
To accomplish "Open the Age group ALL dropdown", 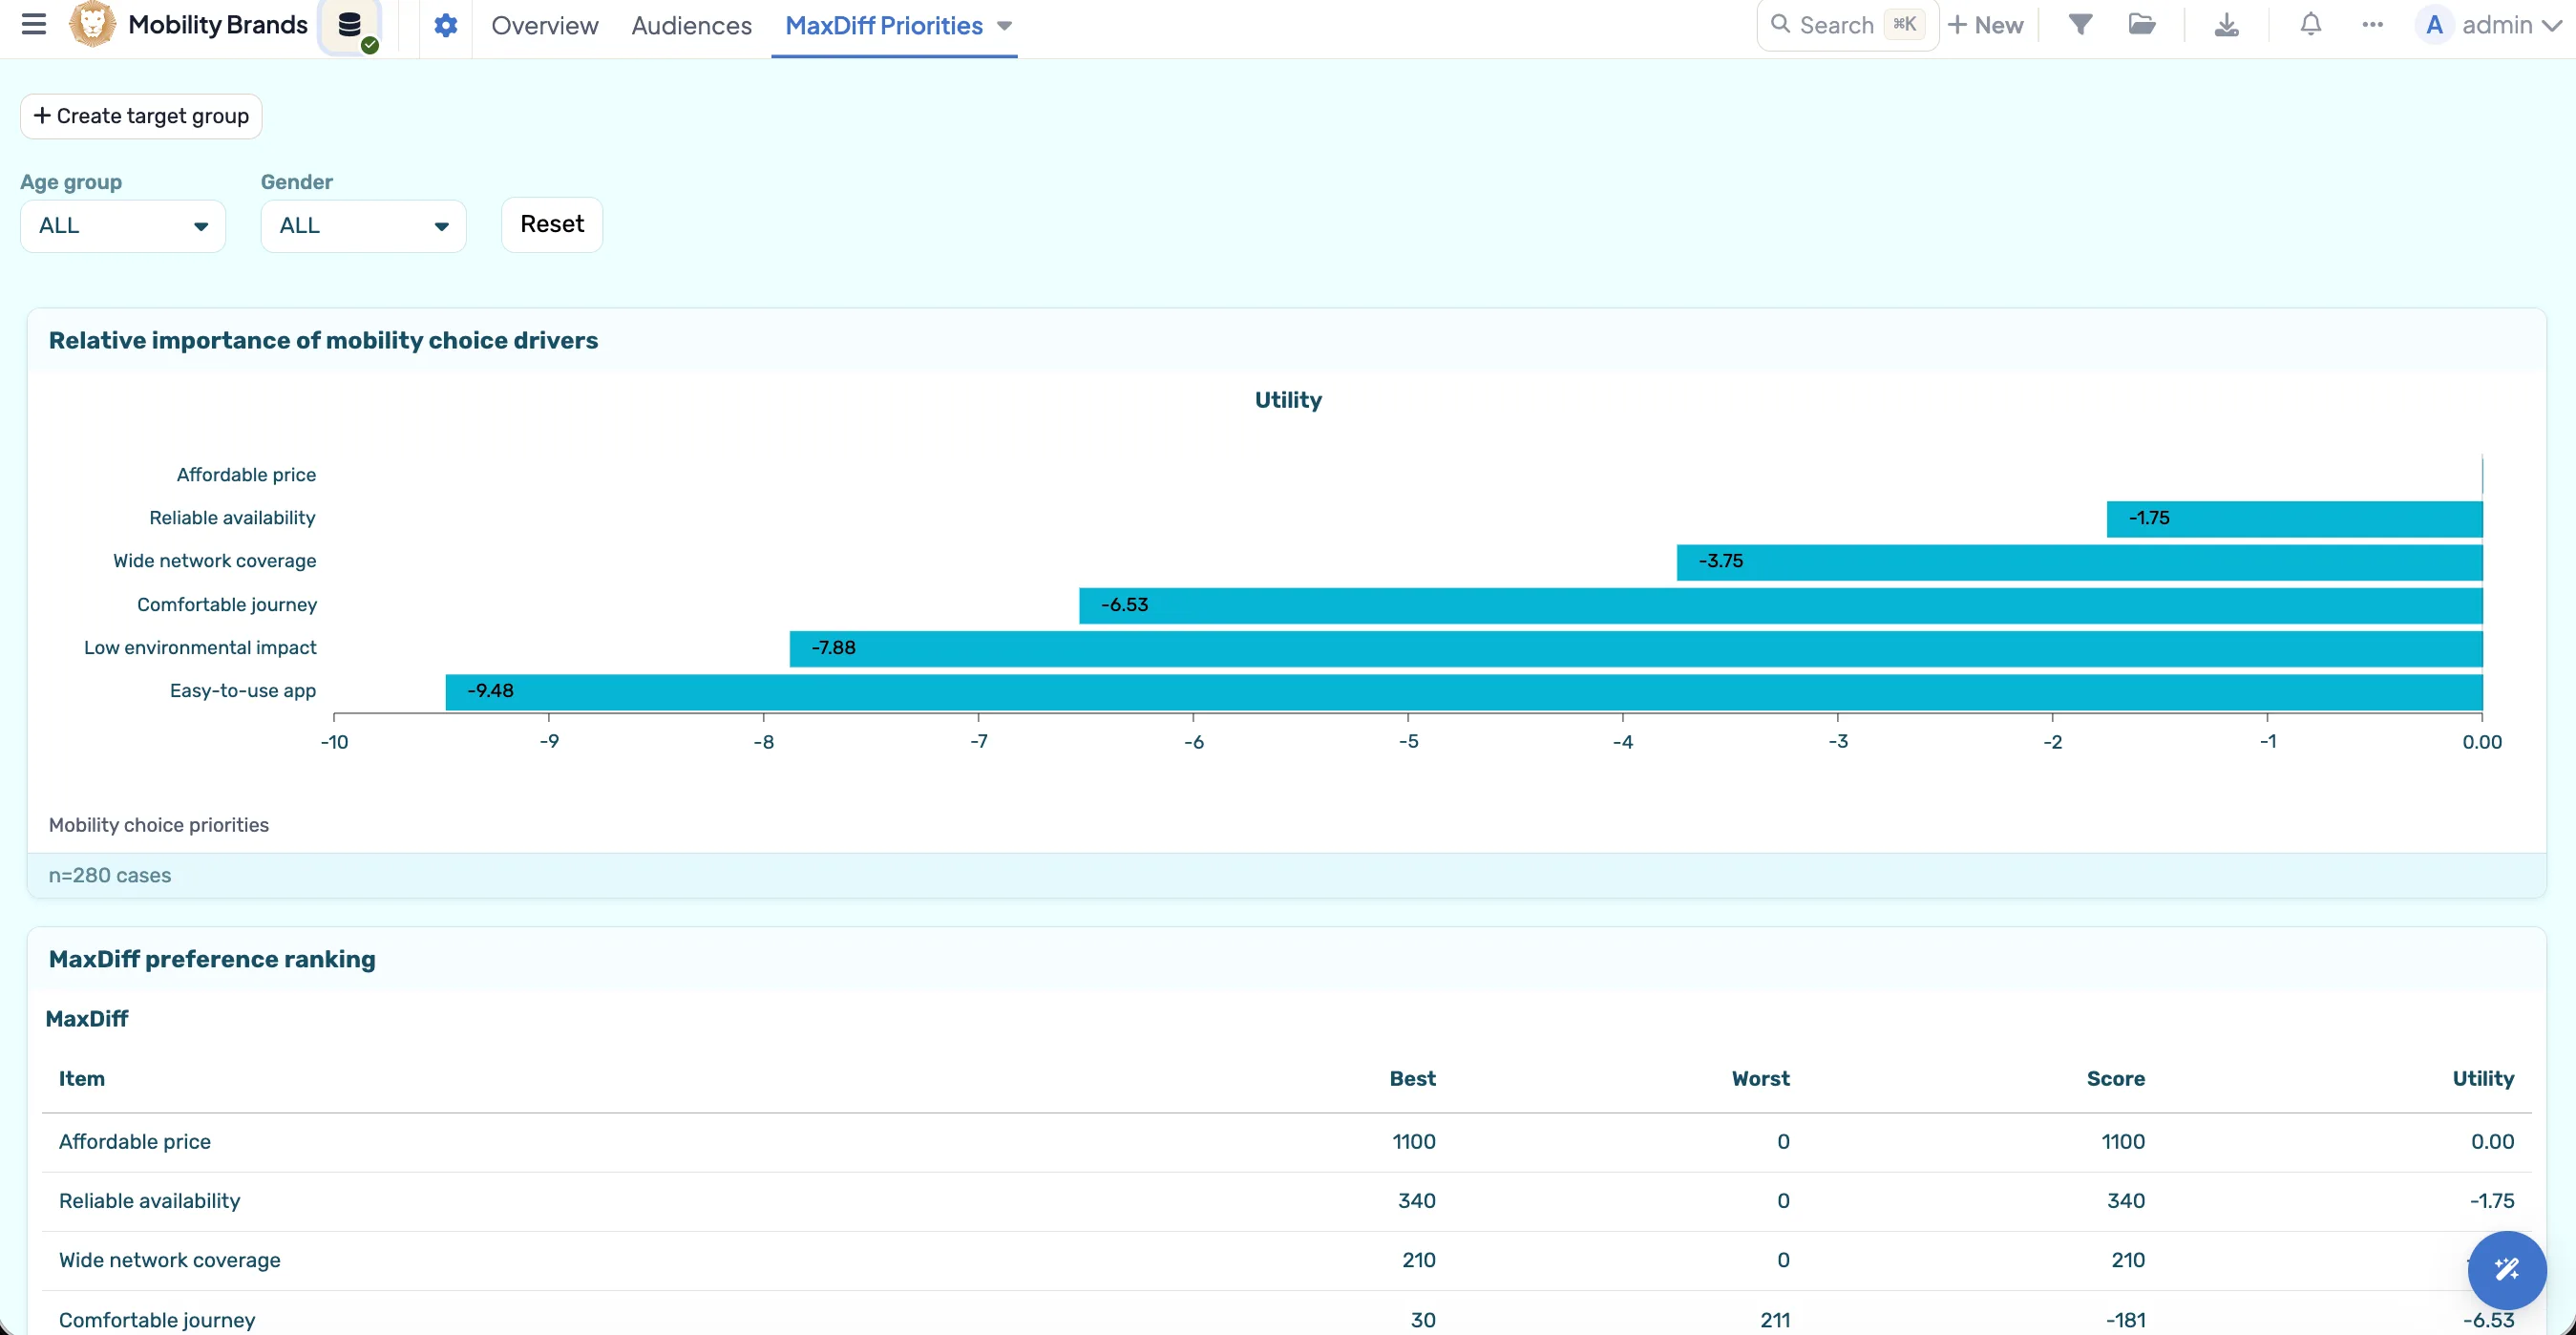I will [x=123, y=226].
